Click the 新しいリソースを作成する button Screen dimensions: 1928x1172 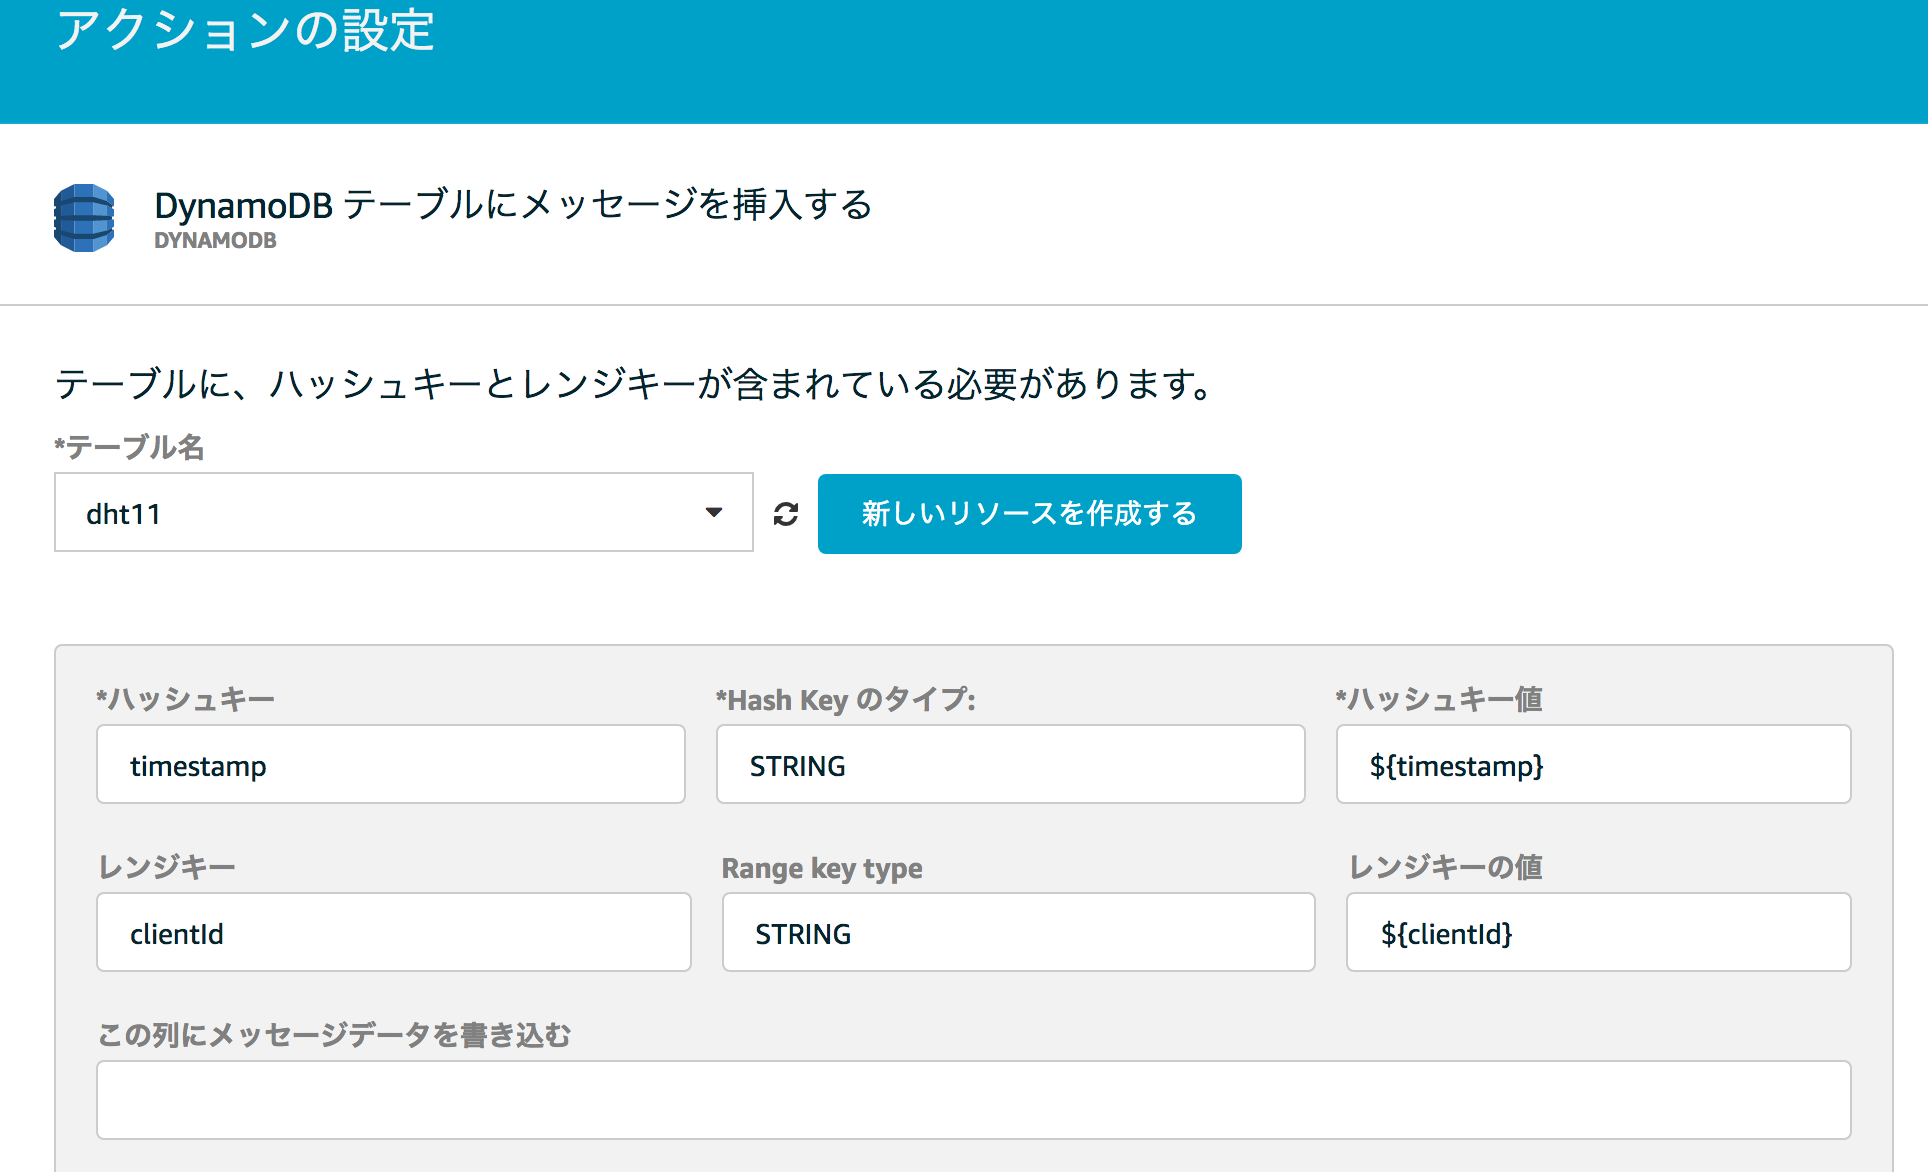pos(1029,514)
